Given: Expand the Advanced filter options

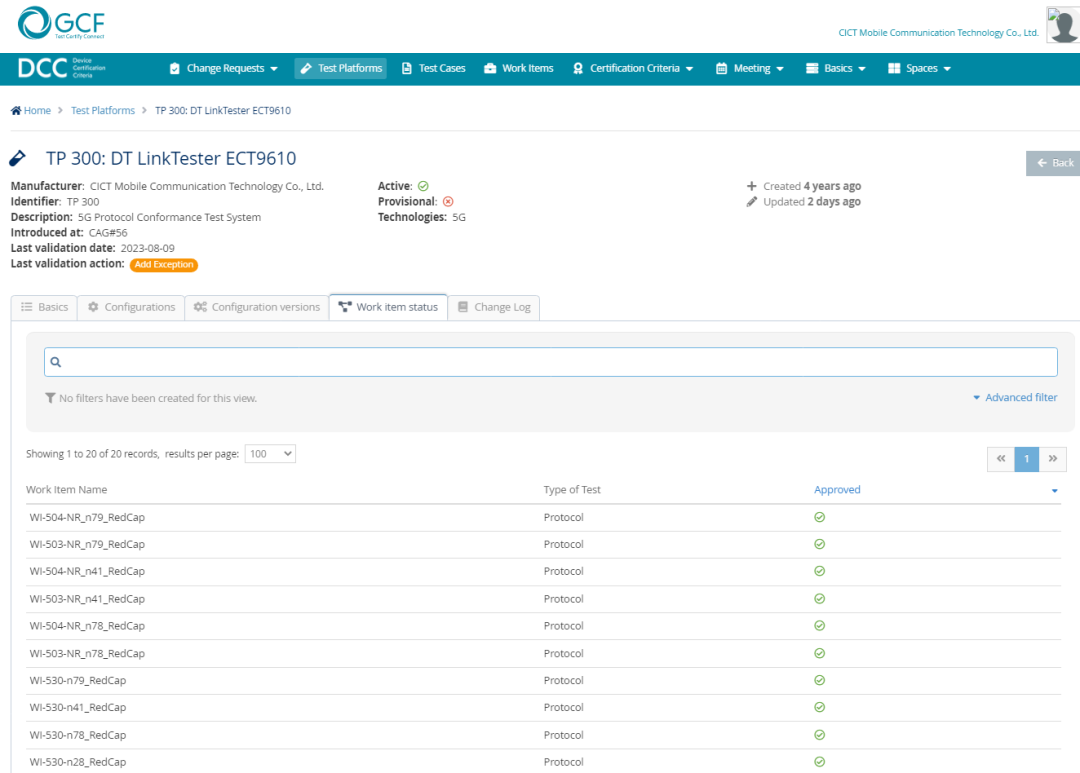Looking at the screenshot, I should tap(1014, 398).
